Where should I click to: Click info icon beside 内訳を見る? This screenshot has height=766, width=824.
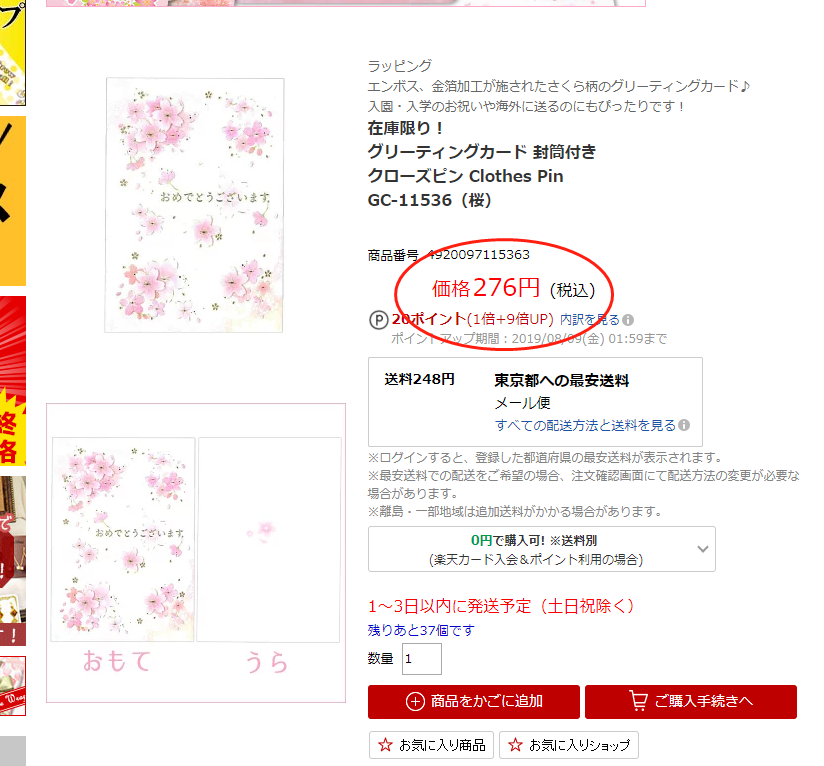coord(628,320)
